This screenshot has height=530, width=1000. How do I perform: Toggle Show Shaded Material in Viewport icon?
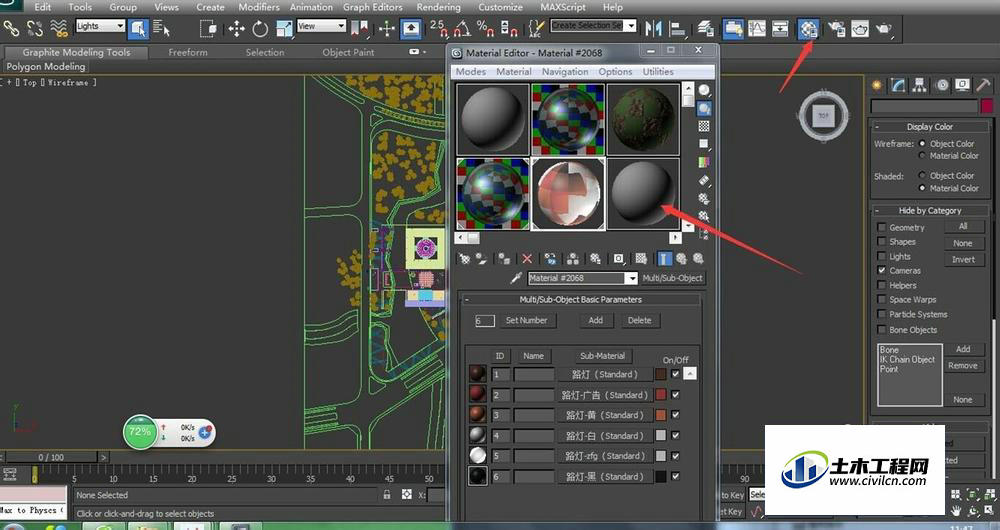coord(642,259)
